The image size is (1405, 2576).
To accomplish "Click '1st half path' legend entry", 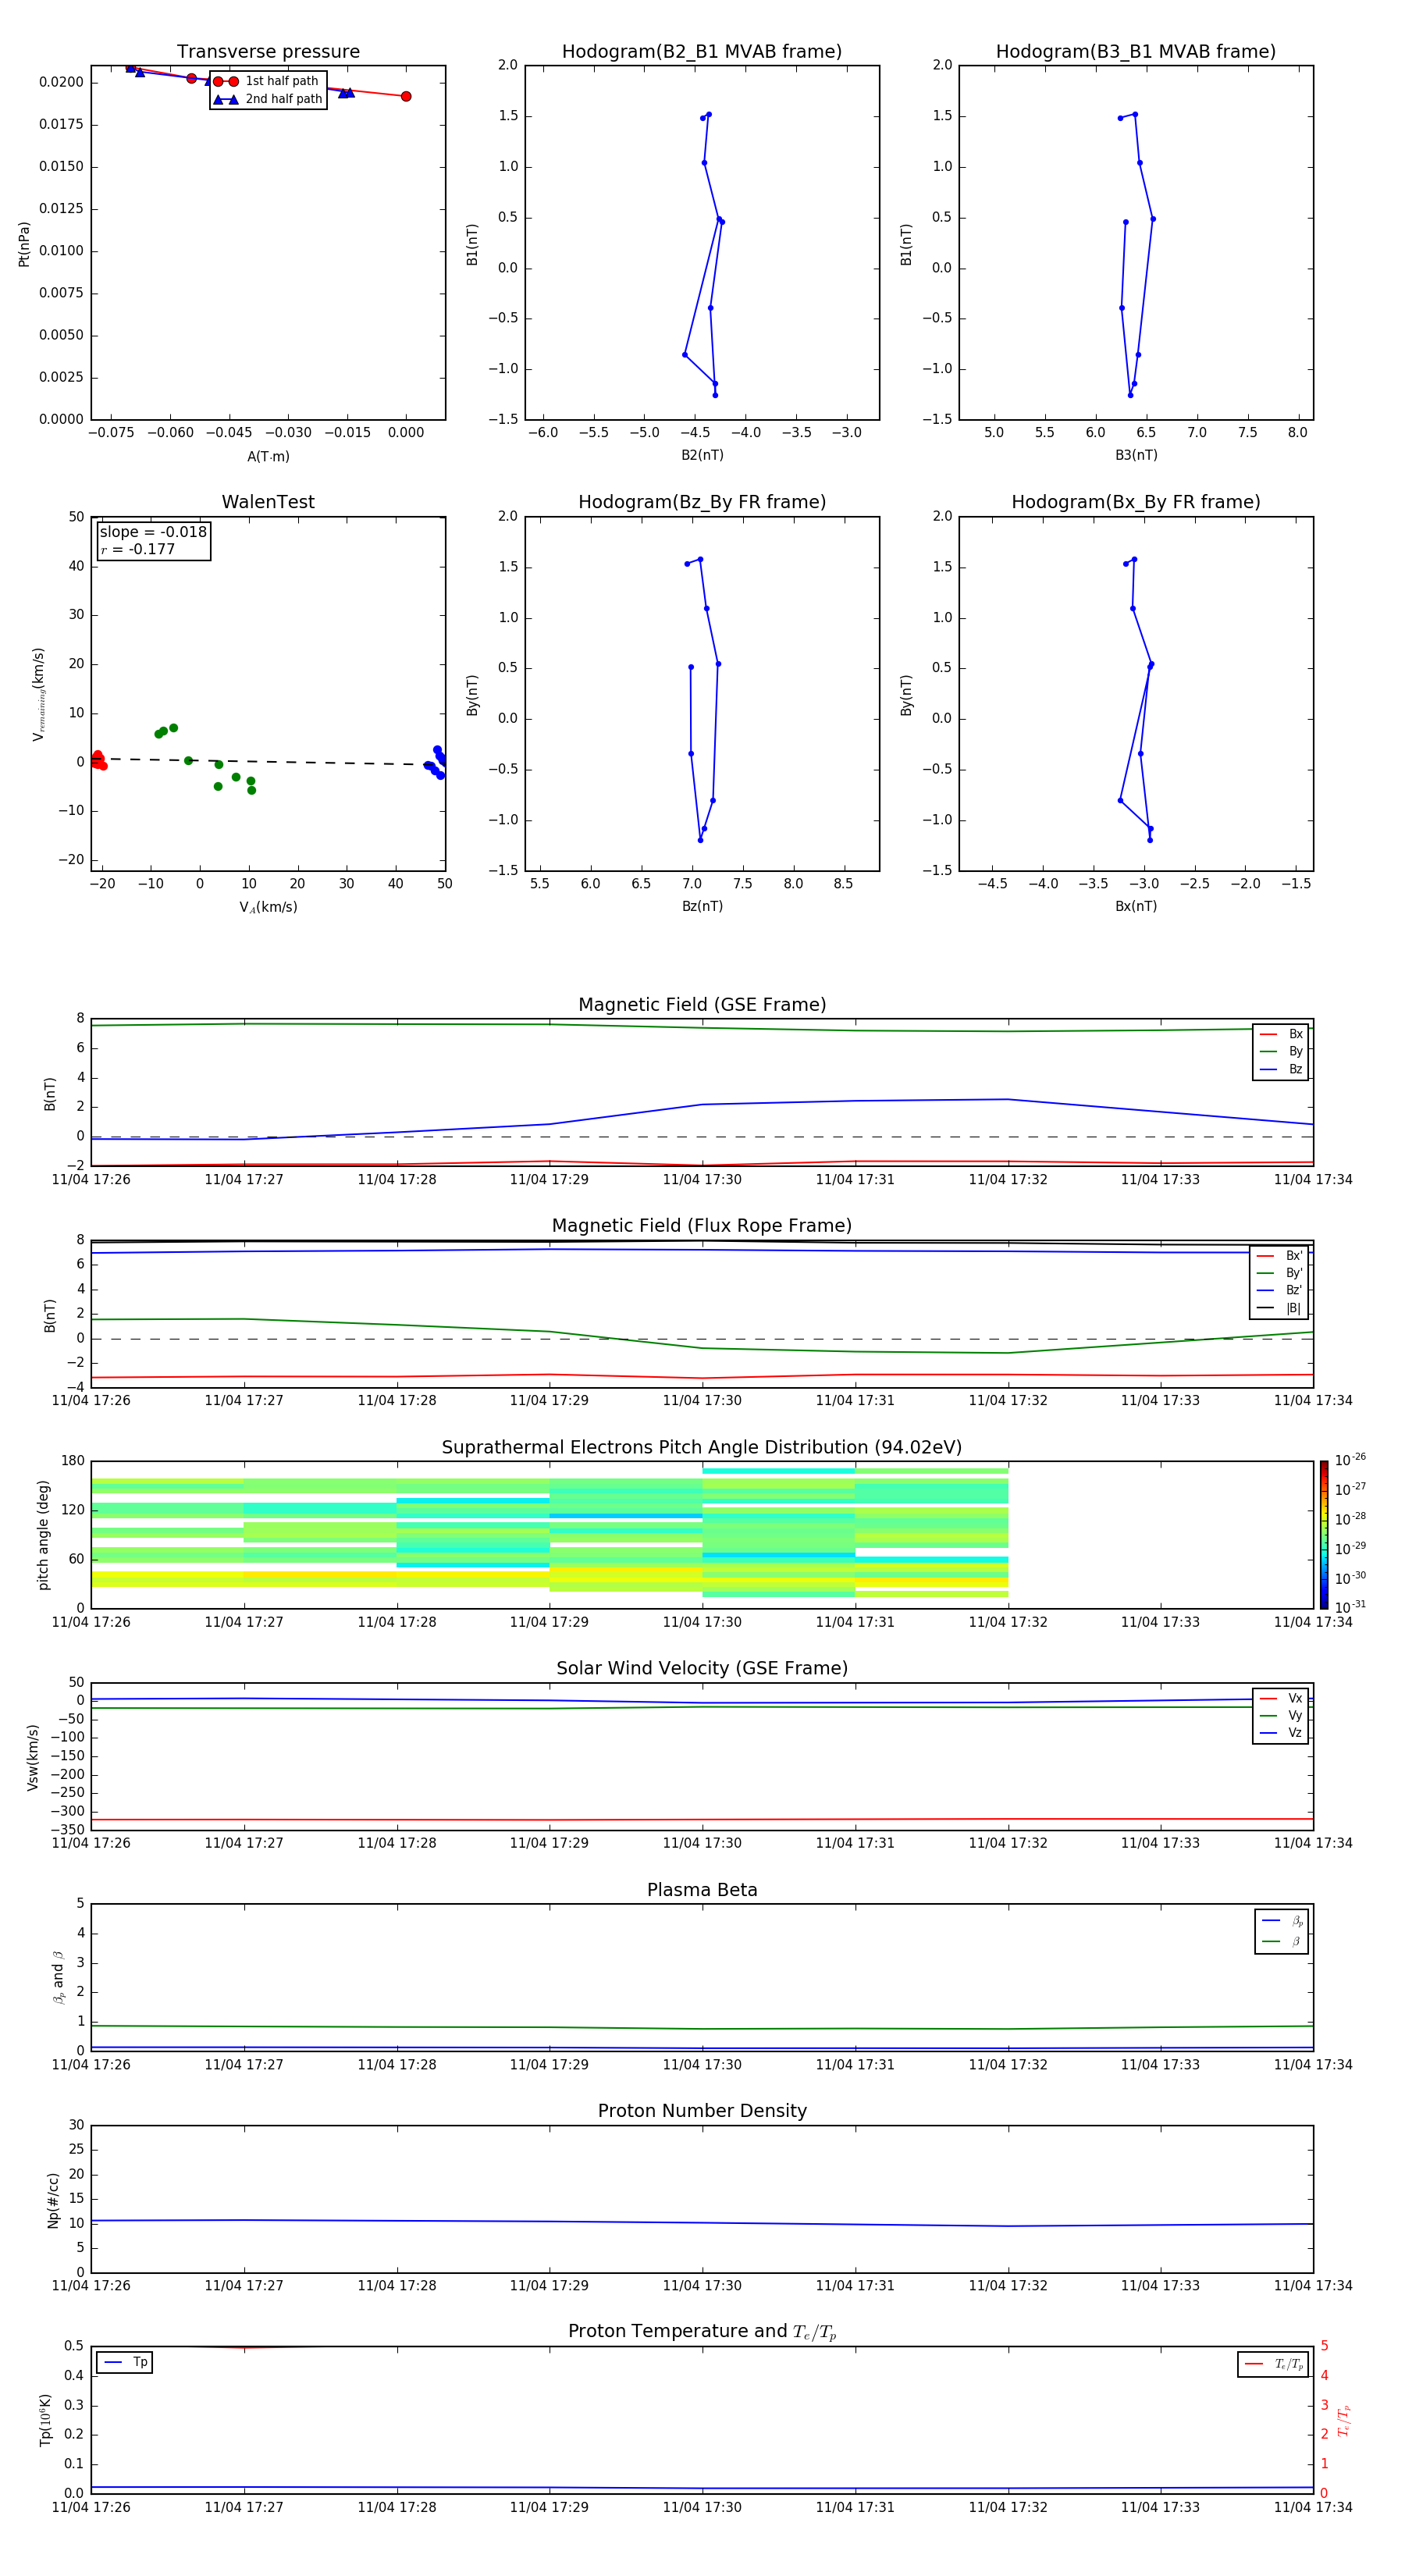I will 266,81.
